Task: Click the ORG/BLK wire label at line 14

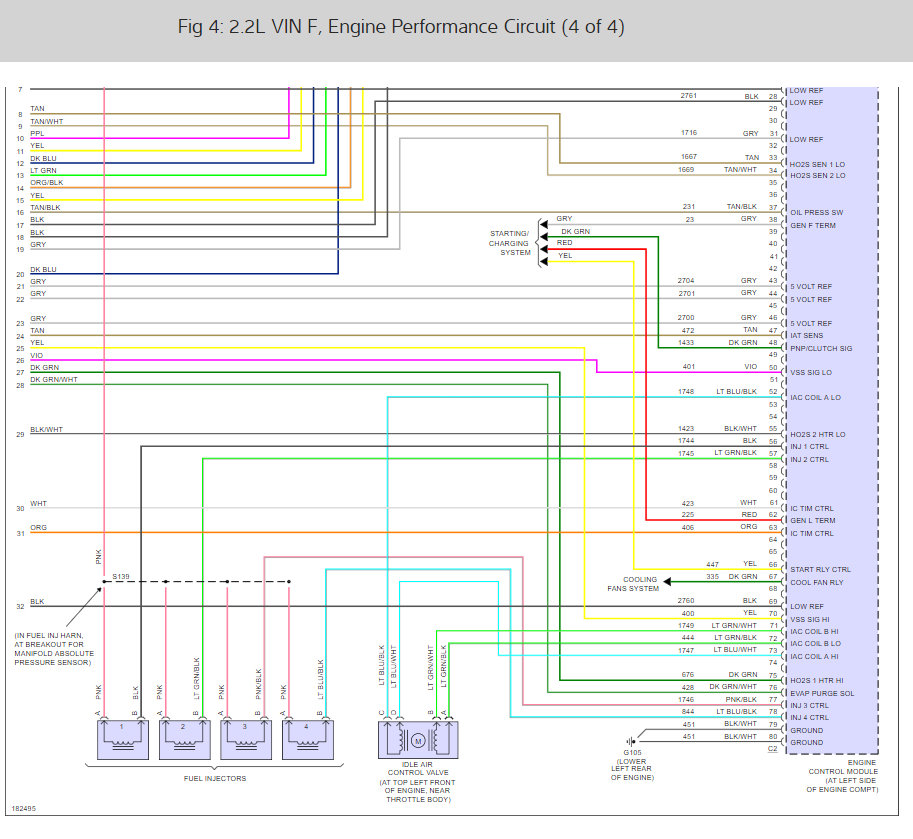Action: click(x=47, y=182)
